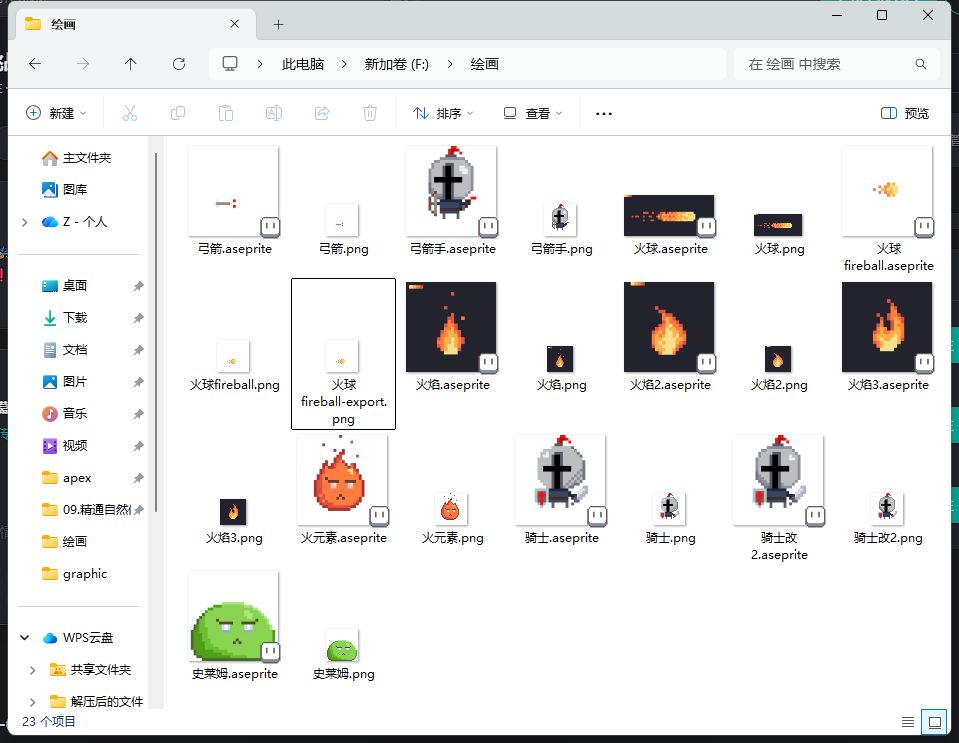Click the computer icon in address bar
959x743 pixels.
point(230,64)
